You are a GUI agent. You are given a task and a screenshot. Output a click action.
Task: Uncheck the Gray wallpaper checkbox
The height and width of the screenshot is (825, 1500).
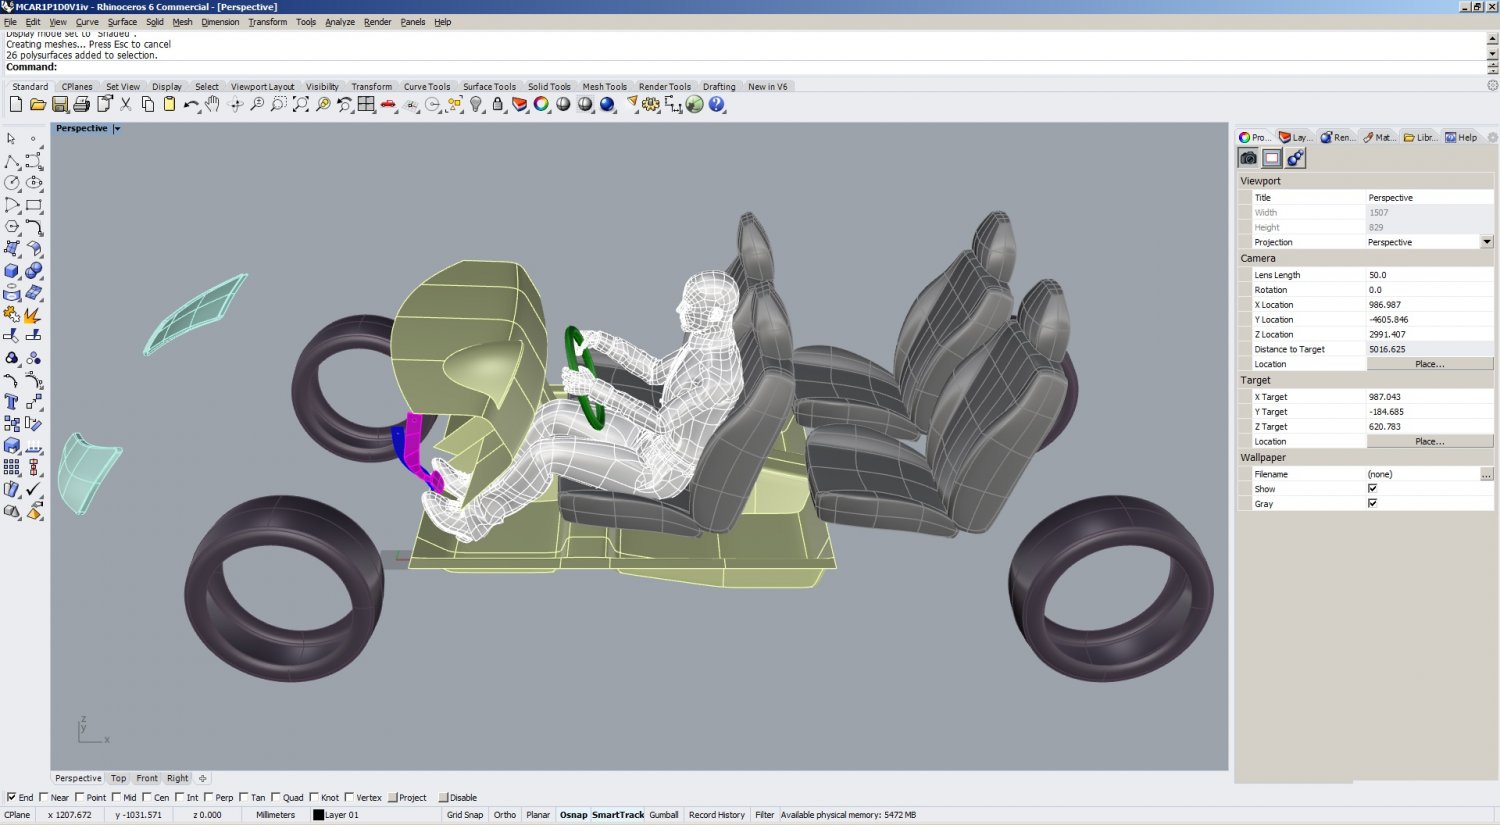point(1372,503)
